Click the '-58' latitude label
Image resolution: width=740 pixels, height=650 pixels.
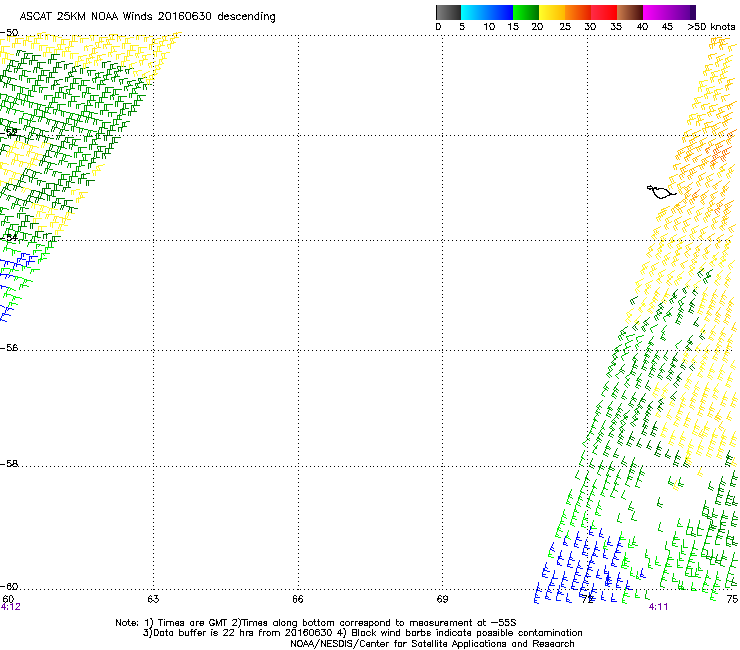tap(9, 464)
